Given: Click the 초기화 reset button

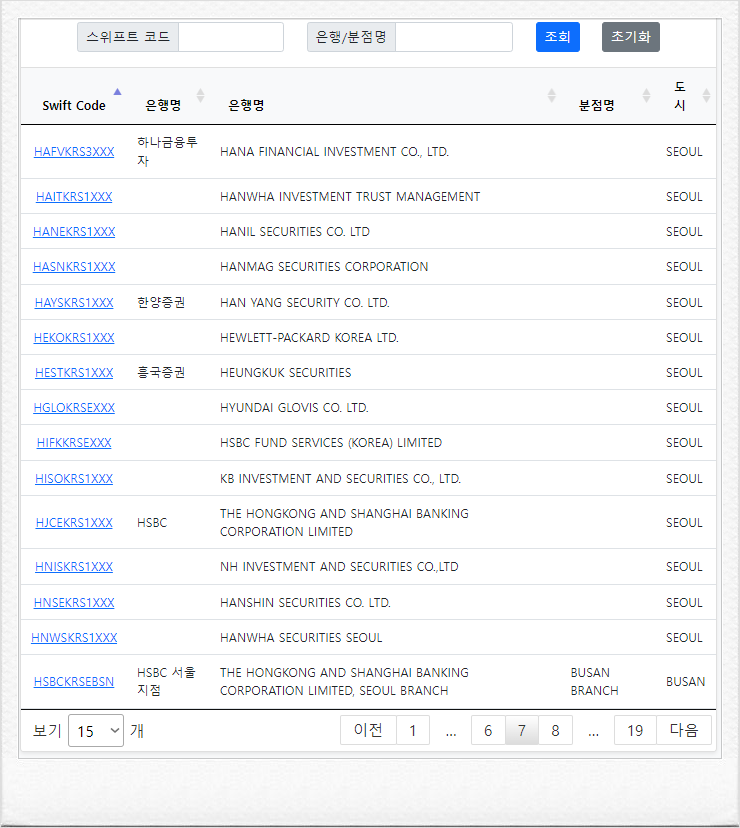Looking at the screenshot, I should click(631, 37).
